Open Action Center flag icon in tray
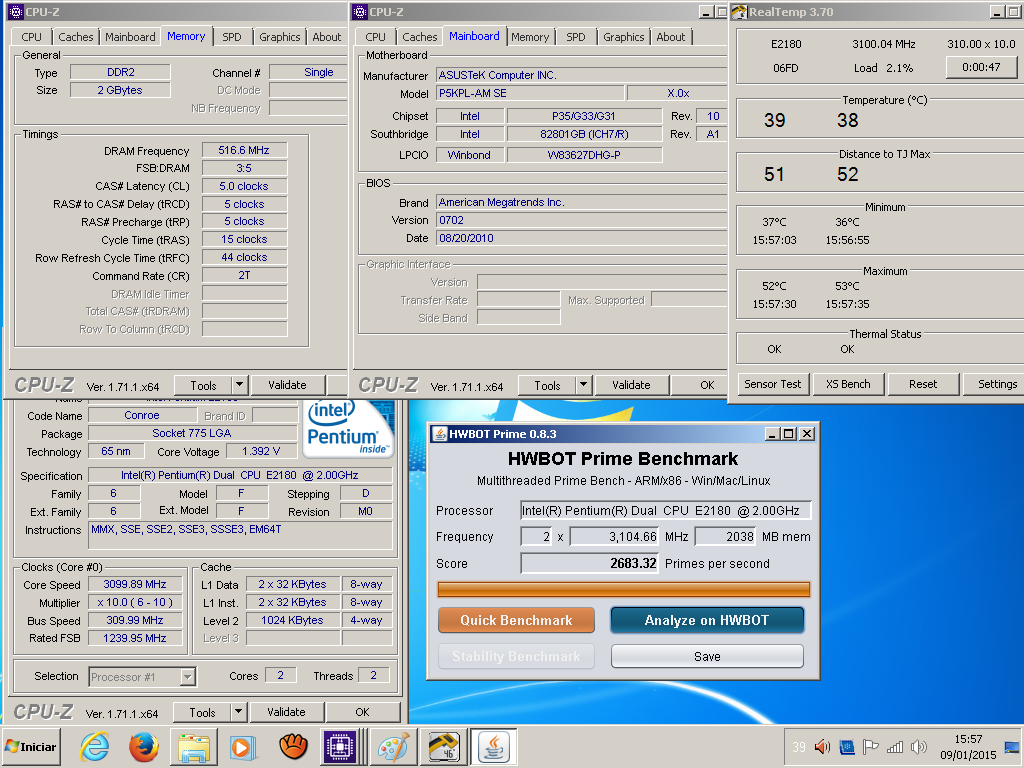The height and width of the screenshot is (768, 1024). [870, 746]
